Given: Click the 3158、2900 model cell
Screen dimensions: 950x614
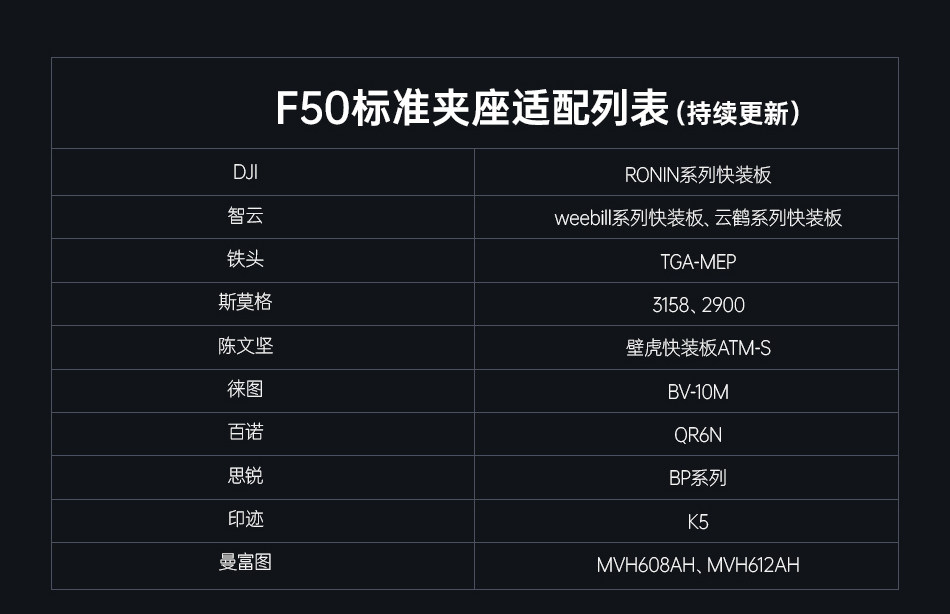Looking at the screenshot, I should point(698,305).
